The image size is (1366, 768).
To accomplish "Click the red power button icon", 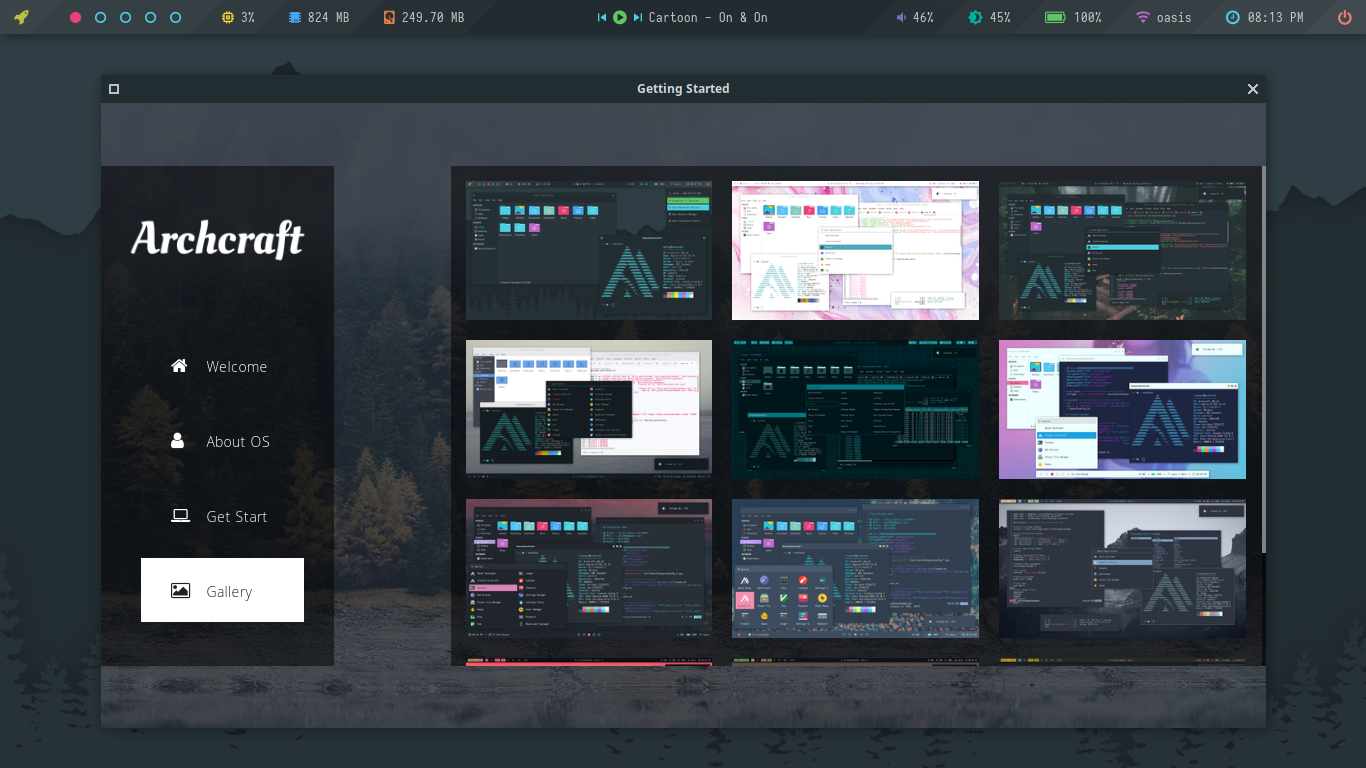I will pyautogui.click(x=1345, y=18).
